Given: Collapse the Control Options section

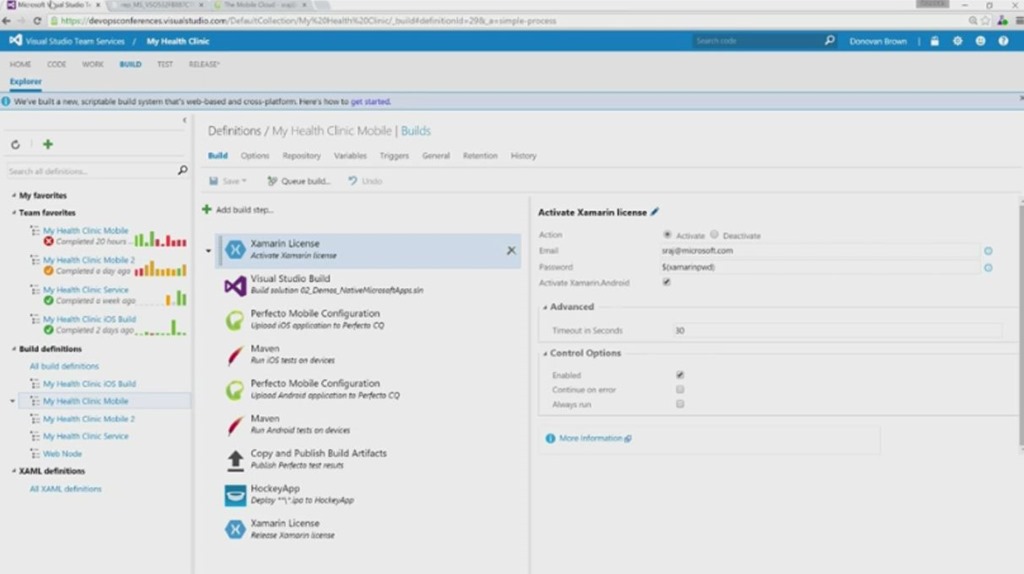Looking at the screenshot, I should click(545, 353).
